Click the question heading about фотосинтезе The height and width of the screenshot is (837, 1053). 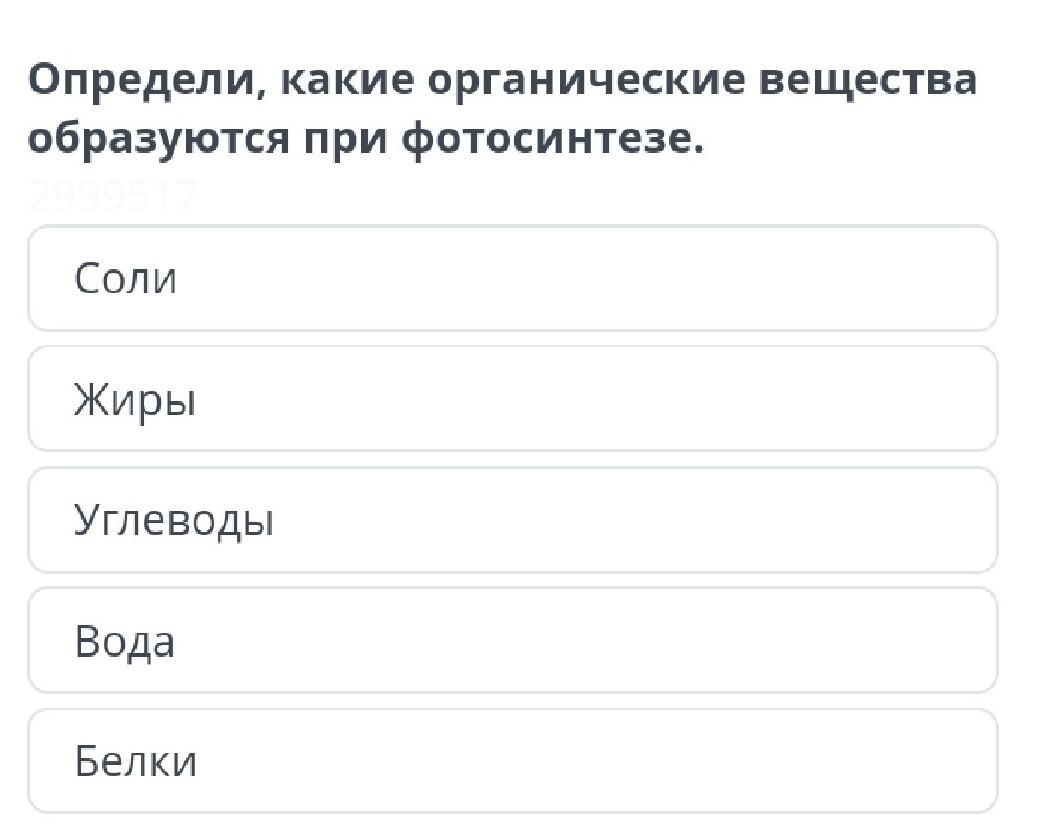[500, 110]
